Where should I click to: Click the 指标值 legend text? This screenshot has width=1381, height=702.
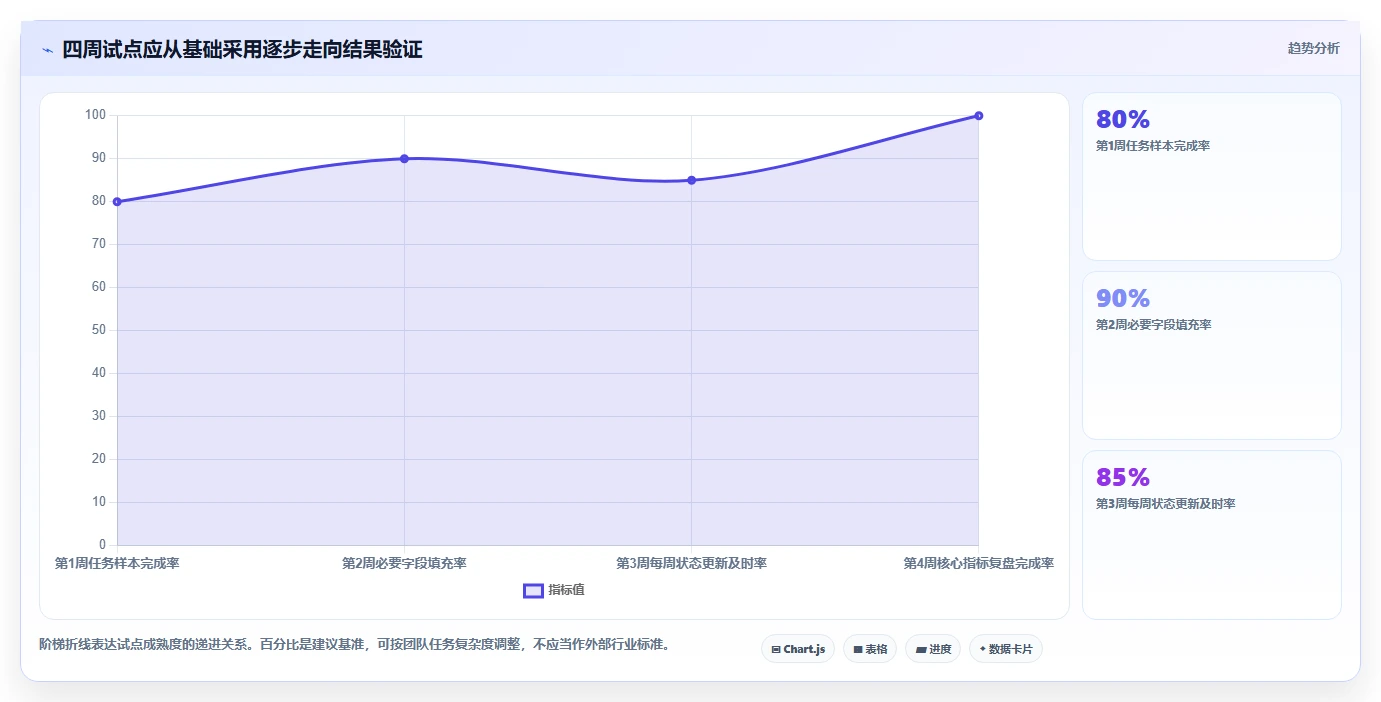[566, 590]
